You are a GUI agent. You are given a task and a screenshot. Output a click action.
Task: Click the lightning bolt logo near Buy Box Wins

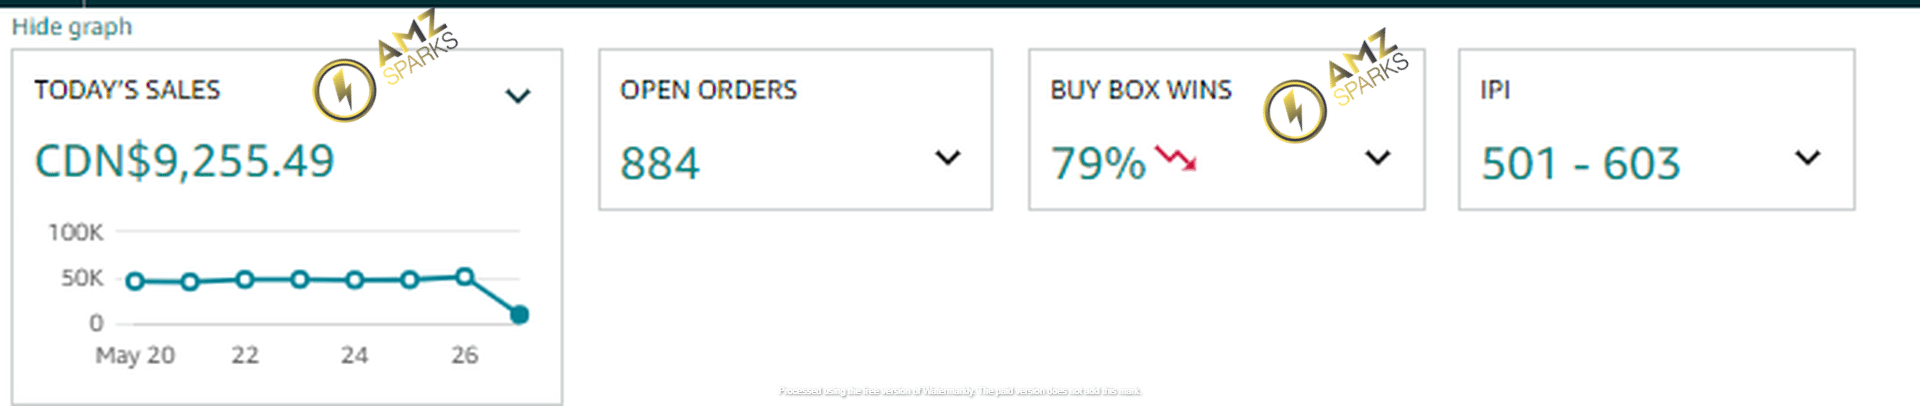[1295, 111]
